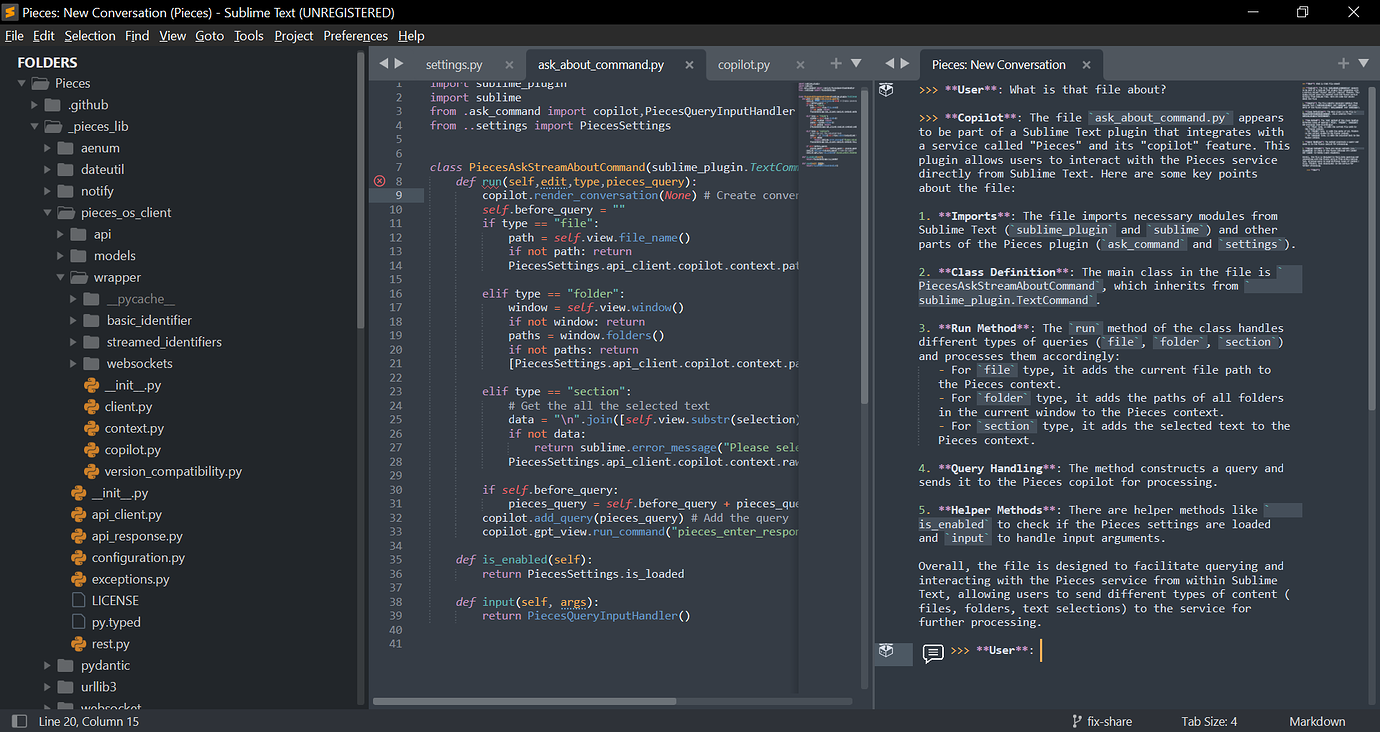Switch to the settings.py tab
Image resolution: width=1380 pixels, height=732 pixels.
(453, 62)
